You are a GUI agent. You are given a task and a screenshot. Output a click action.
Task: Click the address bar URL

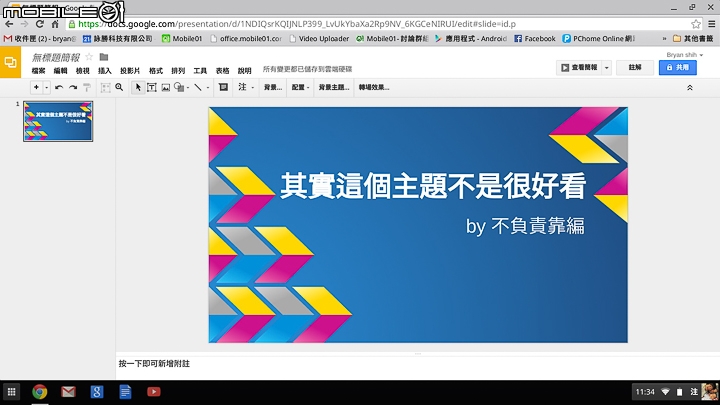[297, 24]
